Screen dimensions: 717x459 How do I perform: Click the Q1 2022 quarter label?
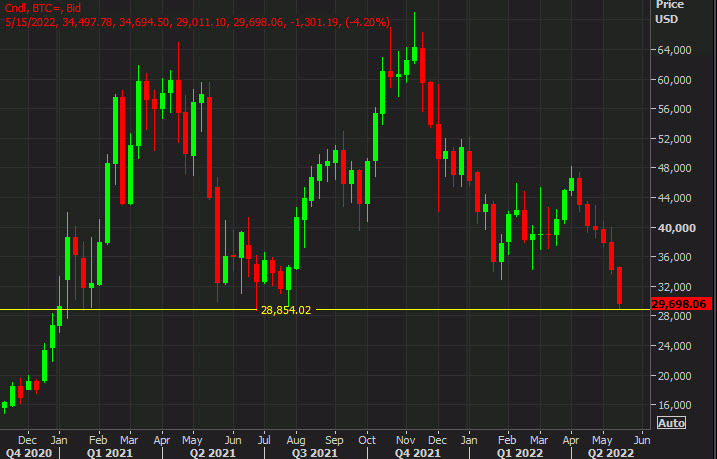click(x=520, y=453)
